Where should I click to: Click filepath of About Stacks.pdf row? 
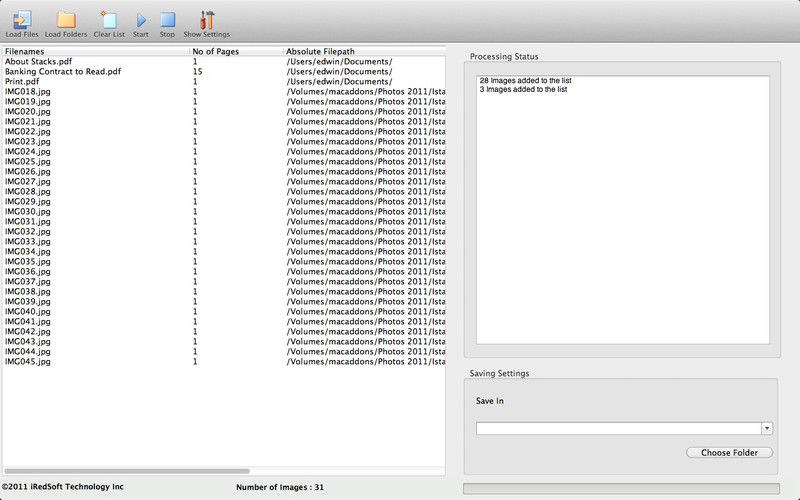pos(339,61)
